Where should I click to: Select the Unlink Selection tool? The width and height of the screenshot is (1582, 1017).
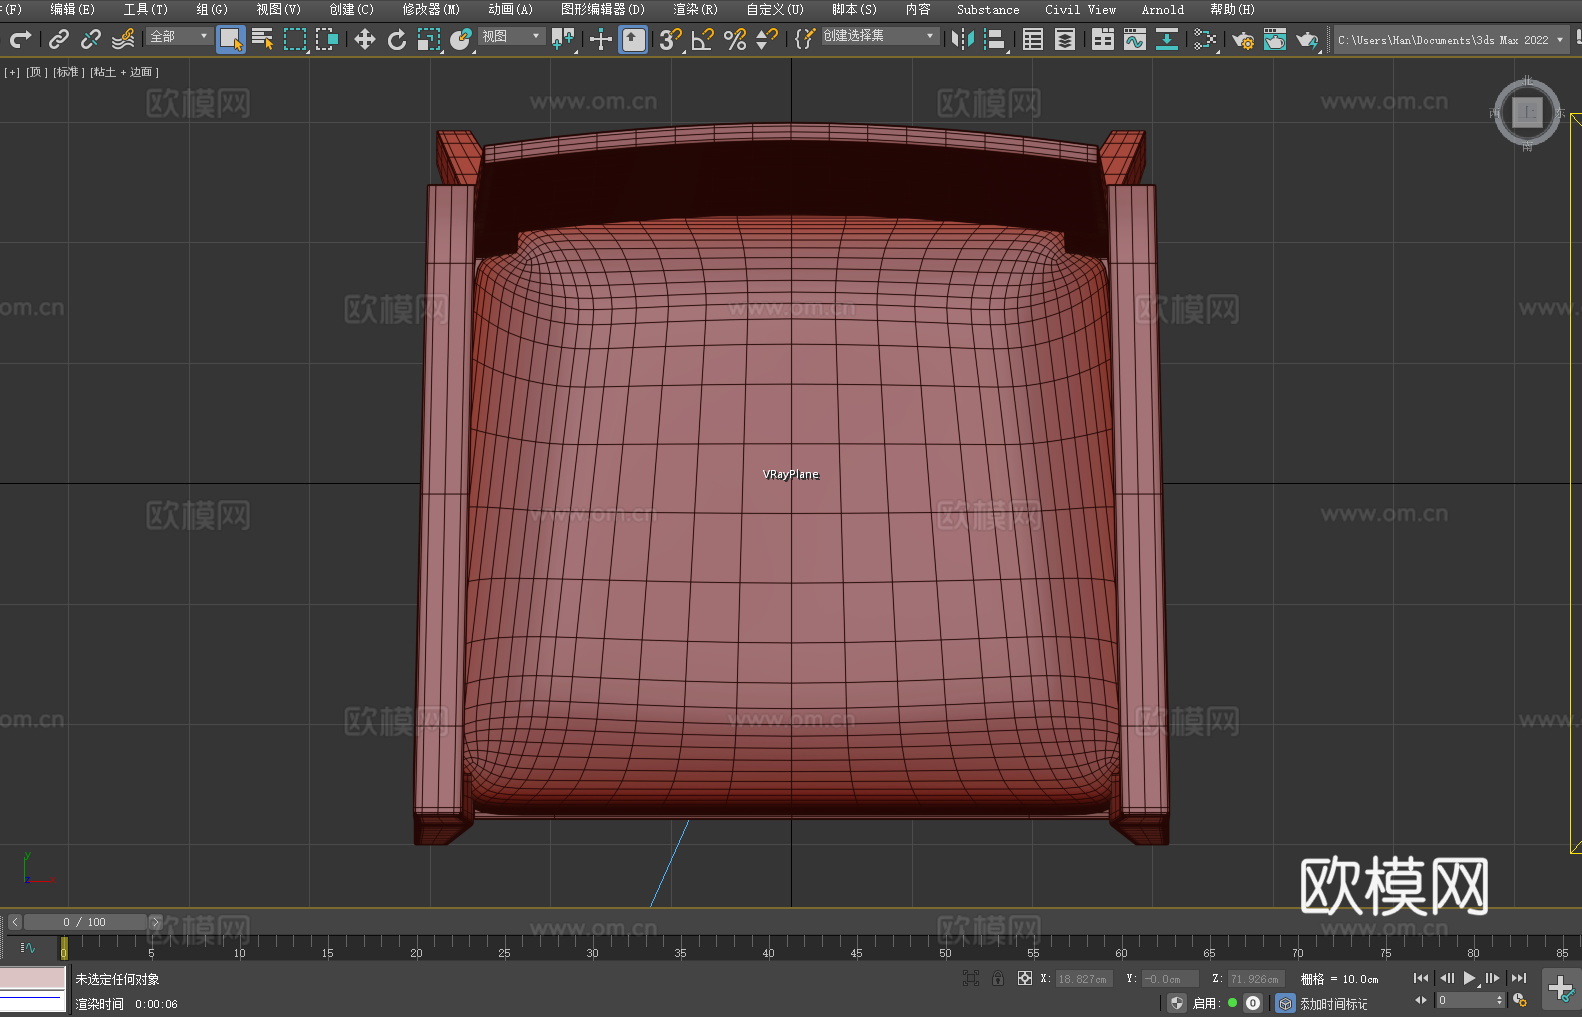91,39
